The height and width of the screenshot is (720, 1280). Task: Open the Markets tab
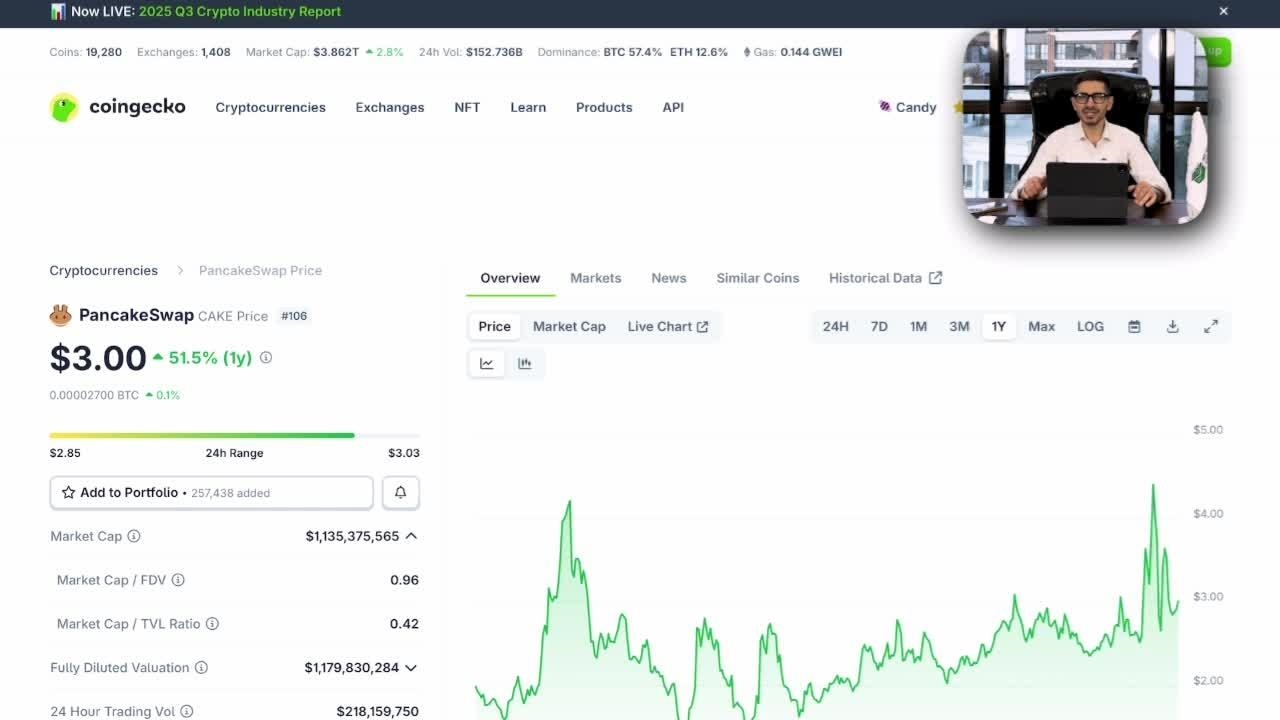(595, 278)
